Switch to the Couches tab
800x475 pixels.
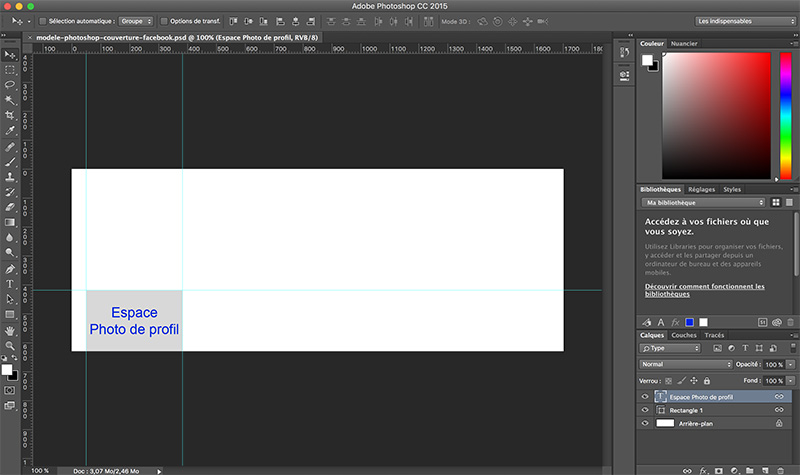pos(684,335)
